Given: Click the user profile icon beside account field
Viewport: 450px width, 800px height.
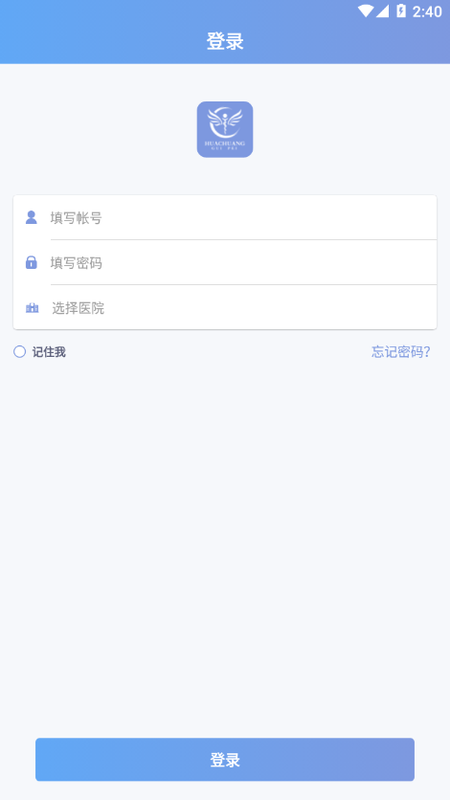Looking at the screenshot, I should [x=32, y=218].
